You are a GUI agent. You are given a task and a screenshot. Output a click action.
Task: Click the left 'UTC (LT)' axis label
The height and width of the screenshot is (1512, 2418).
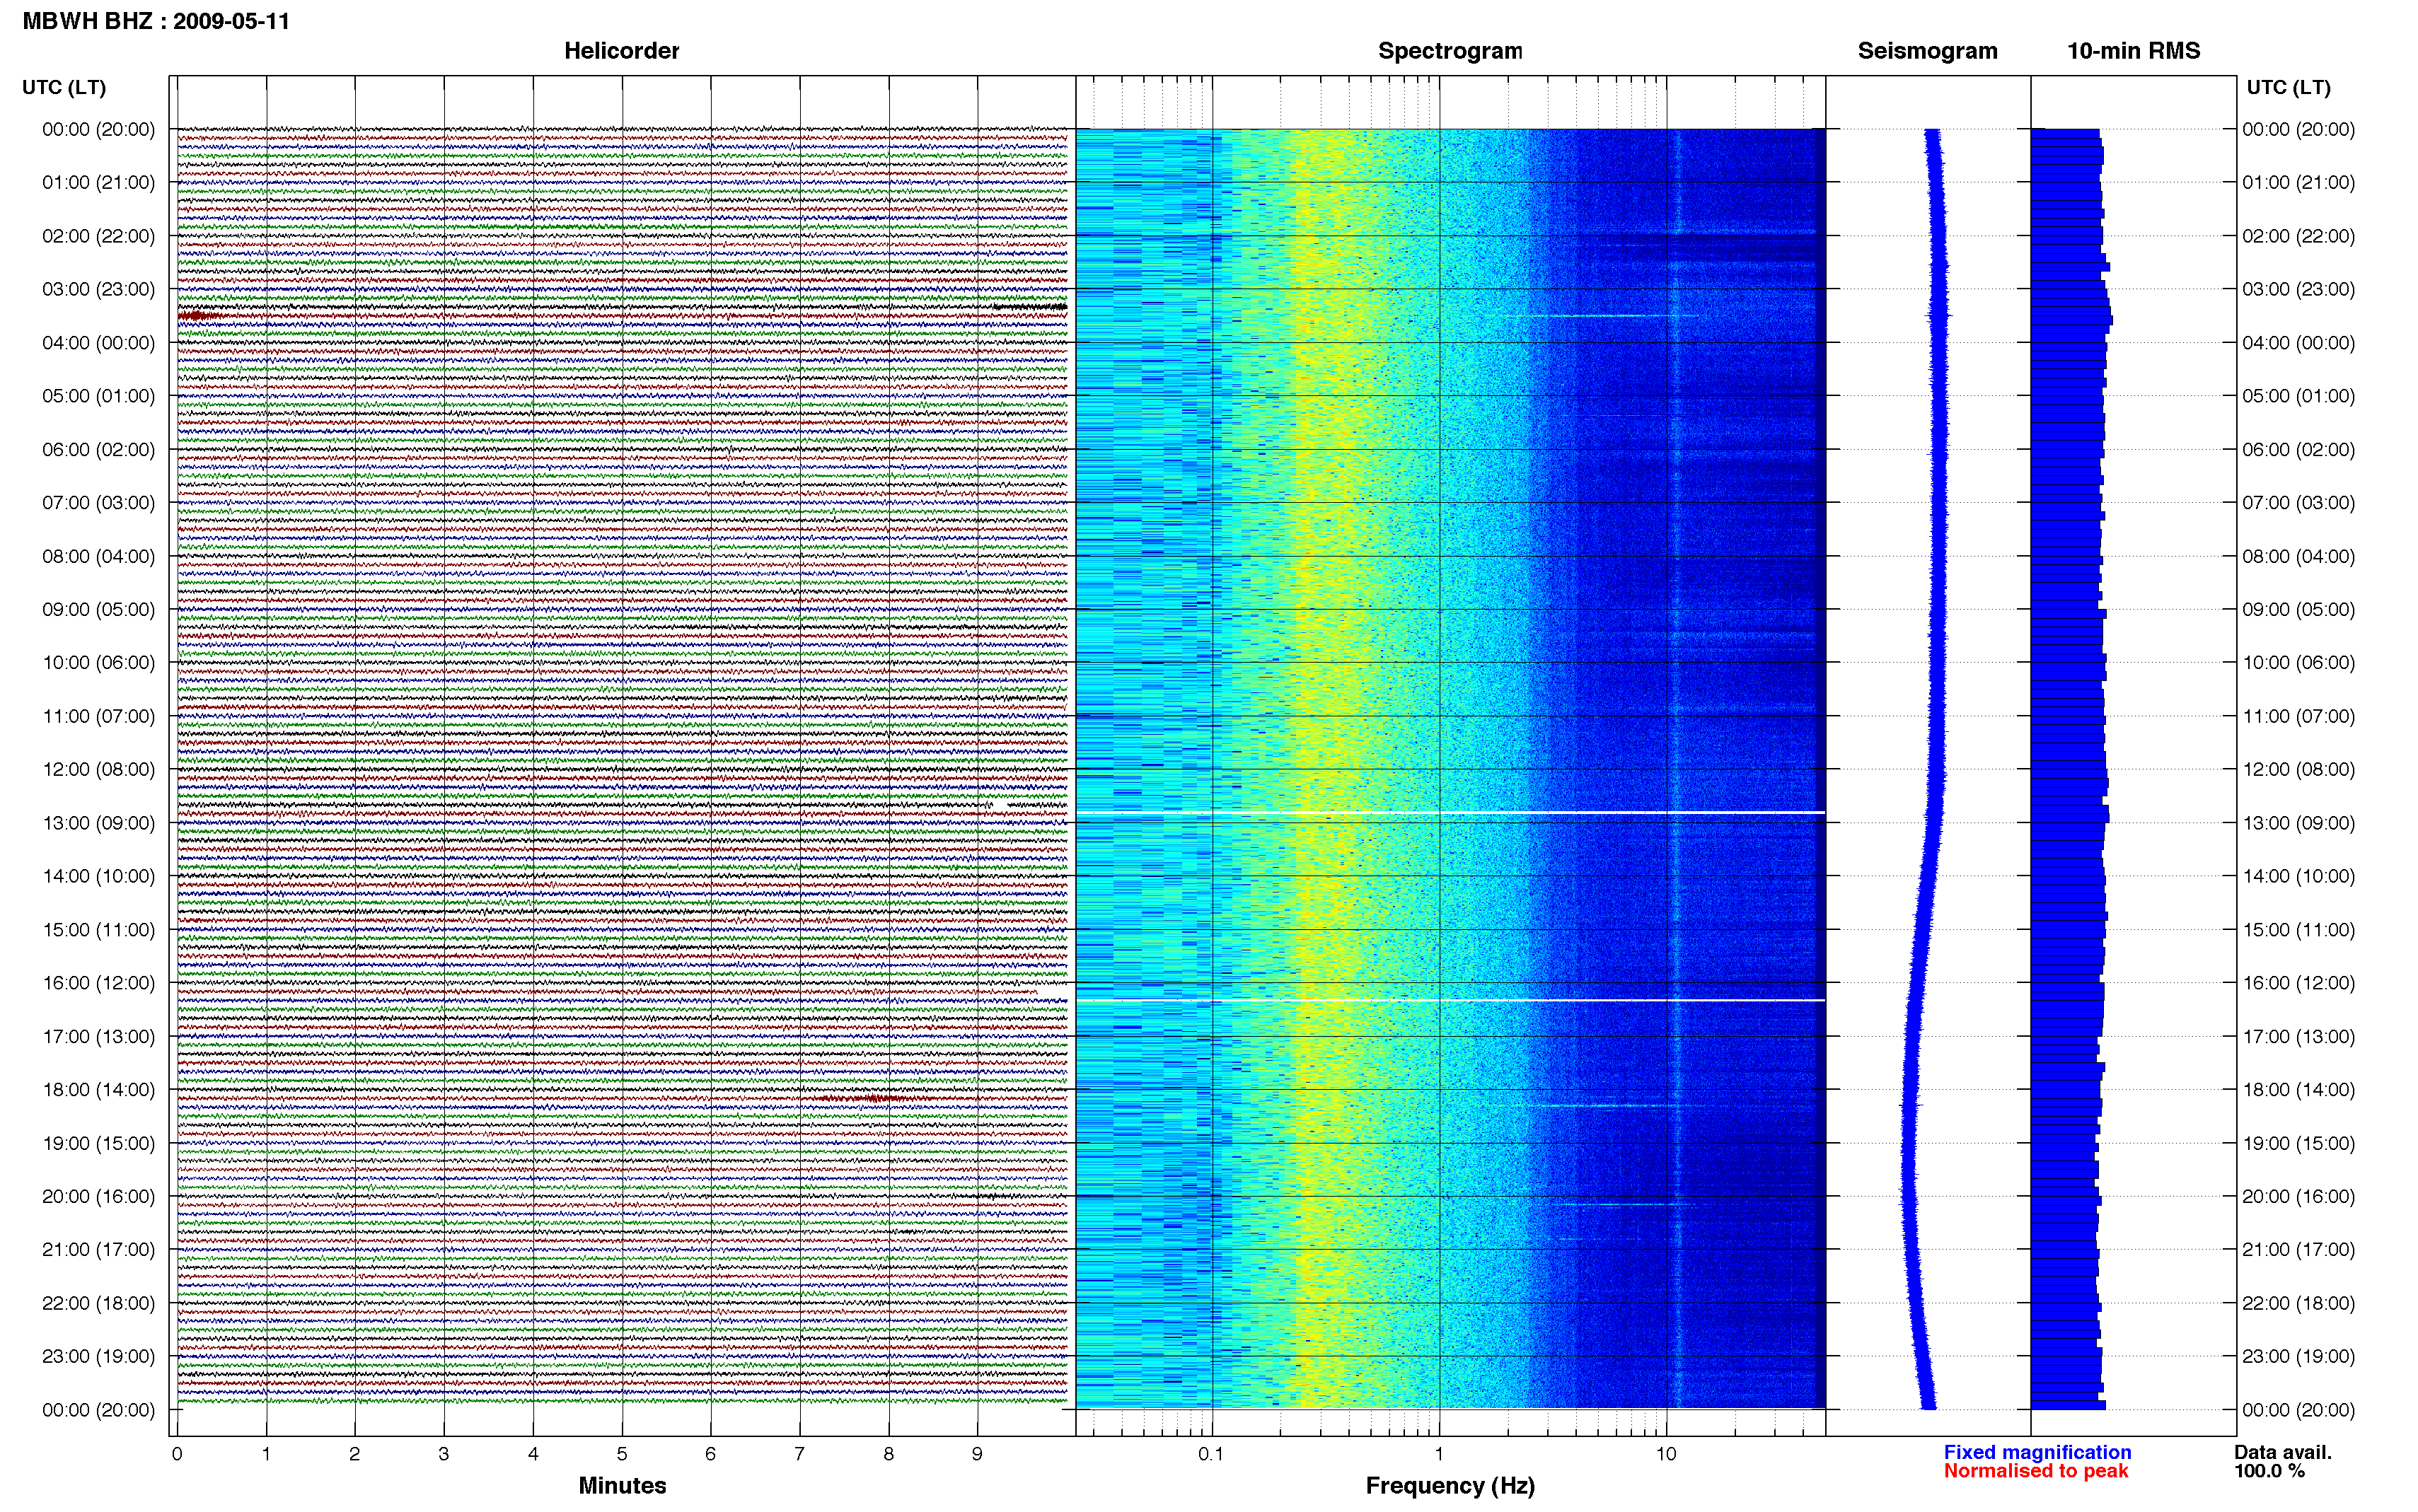pos(64,87)
